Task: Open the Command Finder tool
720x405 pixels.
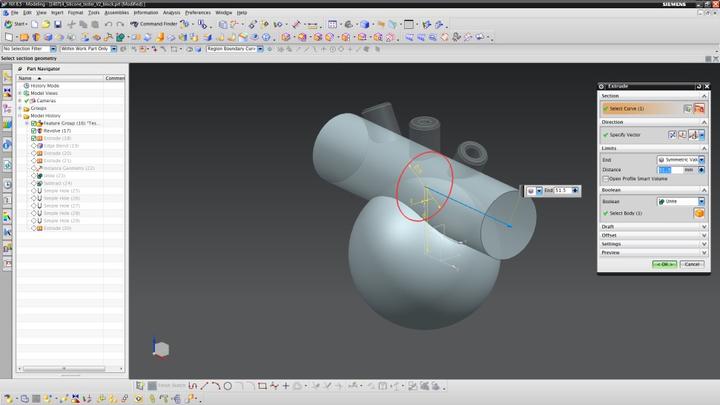Action: click(x=154, y=24)
